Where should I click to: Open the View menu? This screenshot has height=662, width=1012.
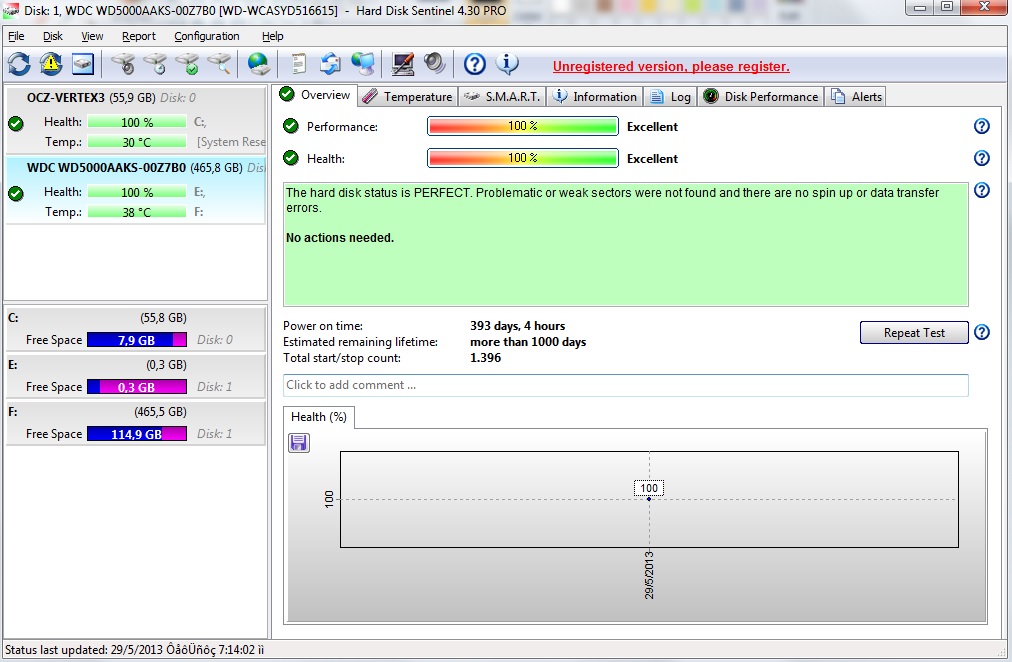(92, 36)
